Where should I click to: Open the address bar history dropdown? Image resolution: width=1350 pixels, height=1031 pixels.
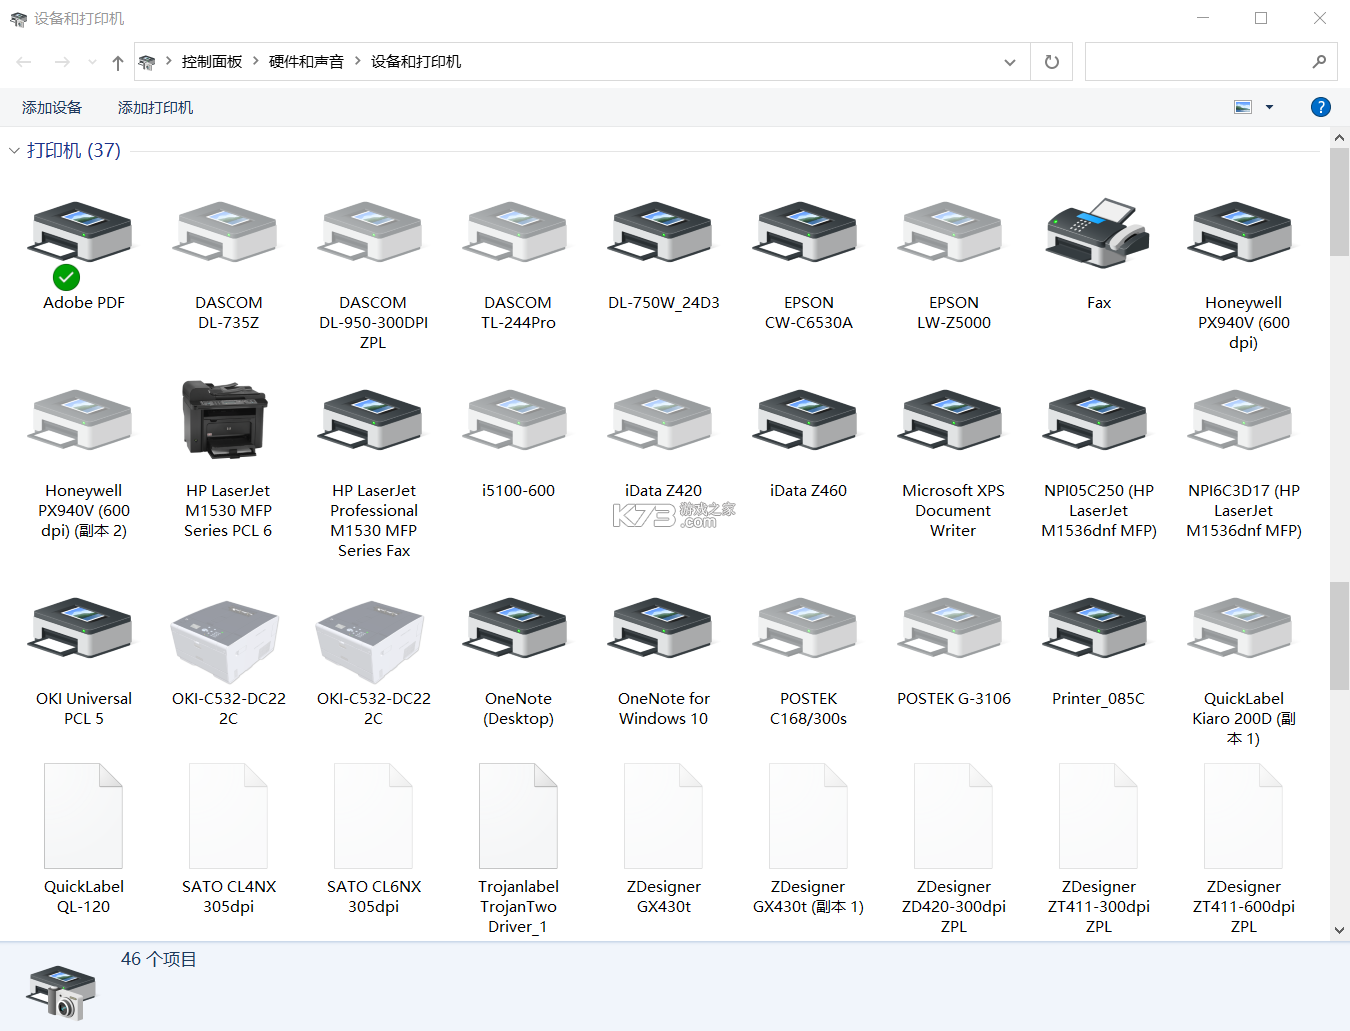(x=1010, y=62)
